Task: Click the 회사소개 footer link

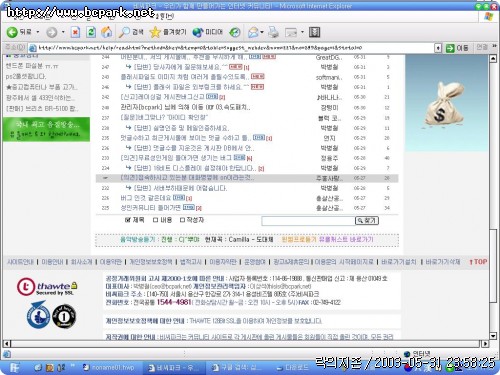Action: pyautogui.click(x=81, y=262)
